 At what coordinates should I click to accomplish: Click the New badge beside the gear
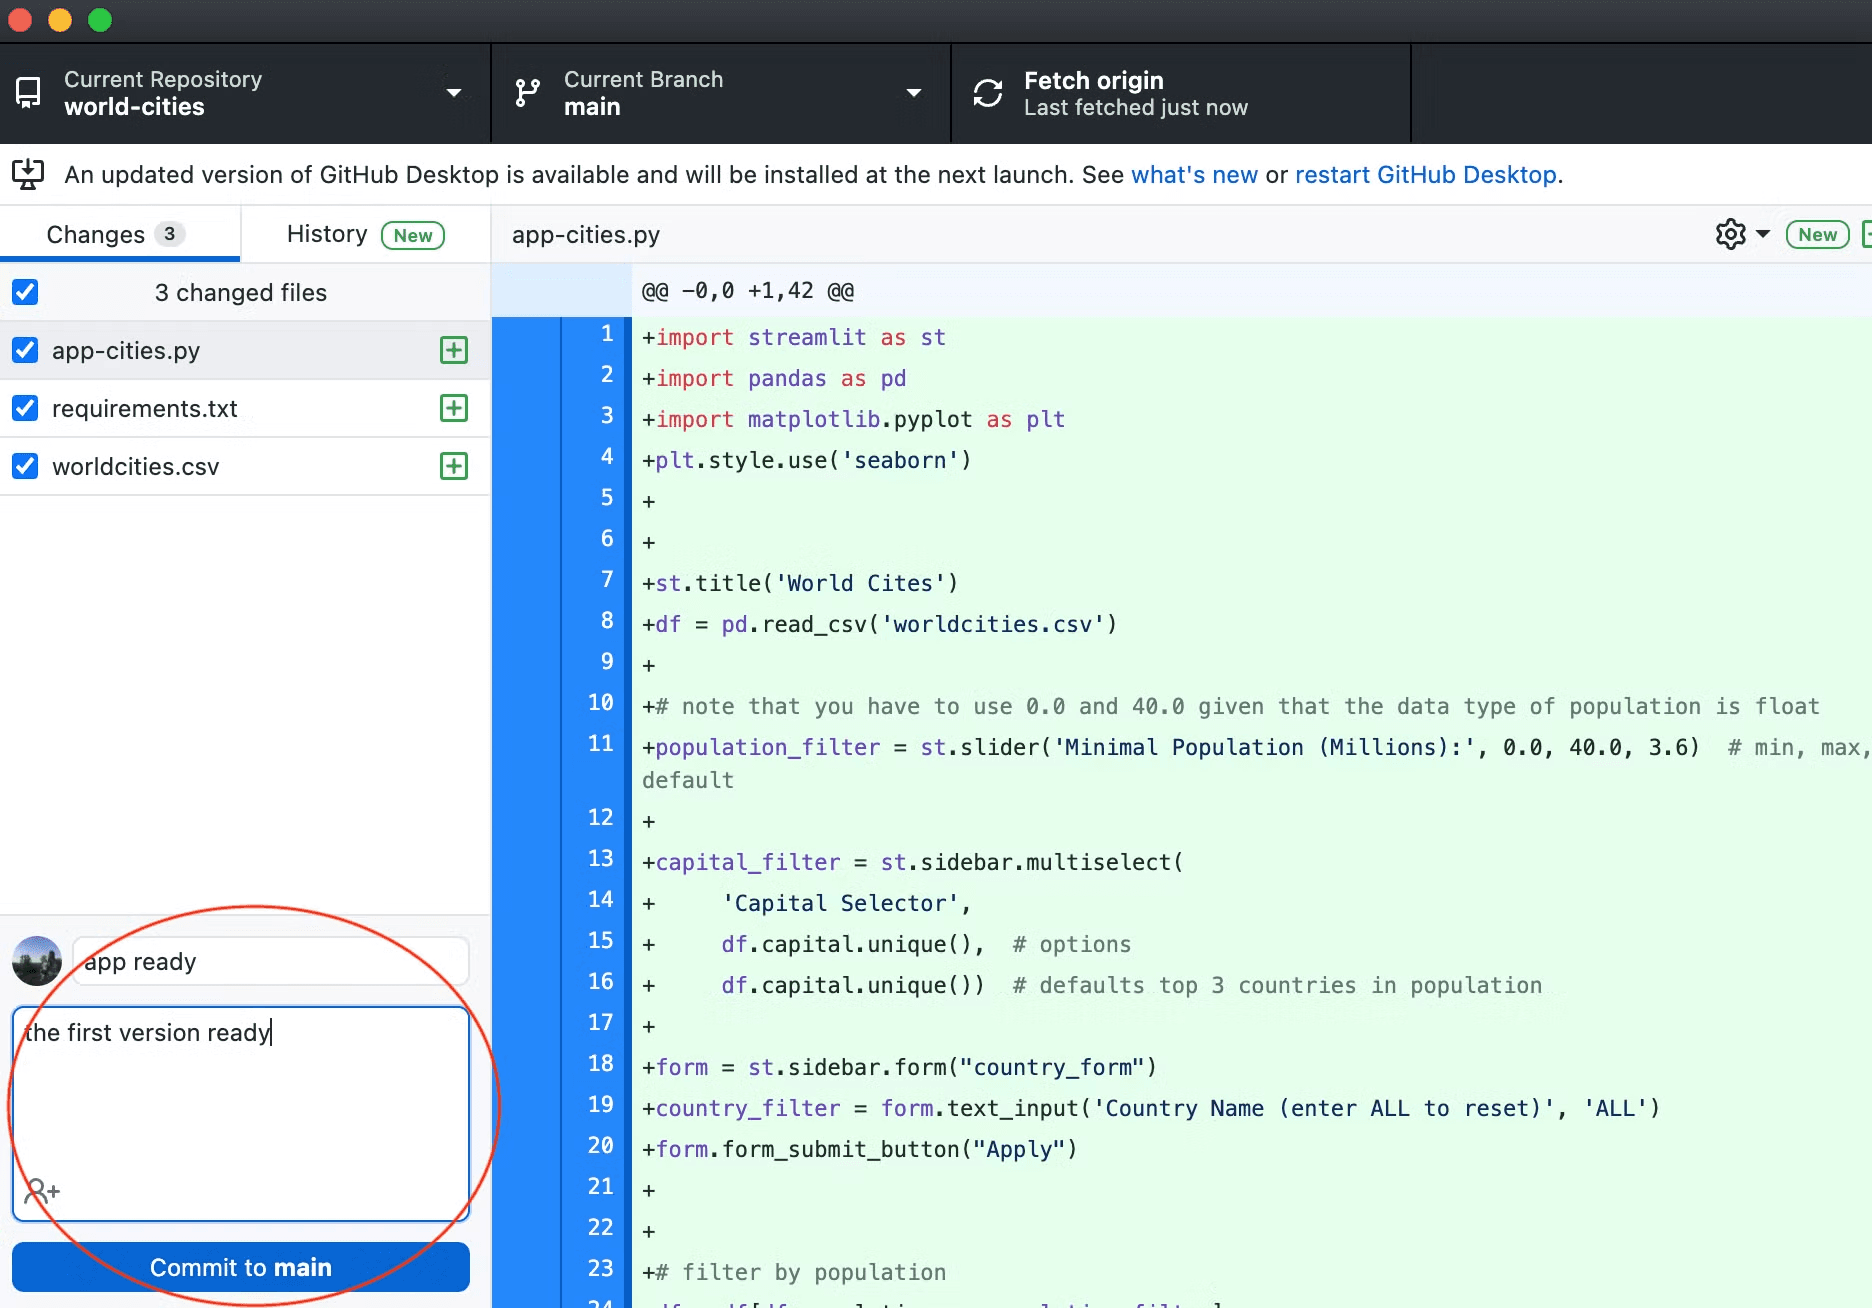(x=1817, y=234)
